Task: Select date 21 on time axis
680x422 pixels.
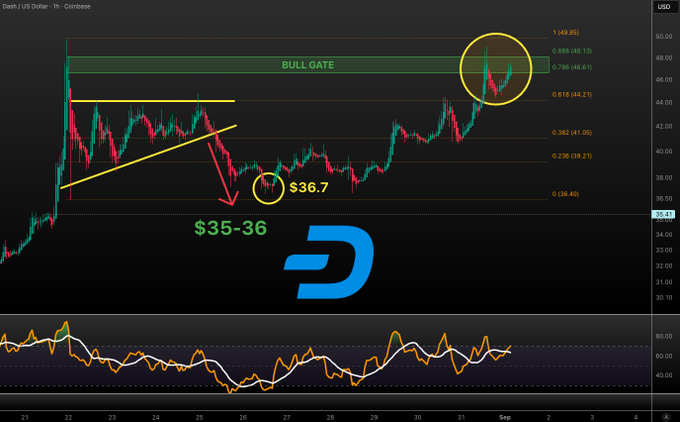Action: [25, 417]
